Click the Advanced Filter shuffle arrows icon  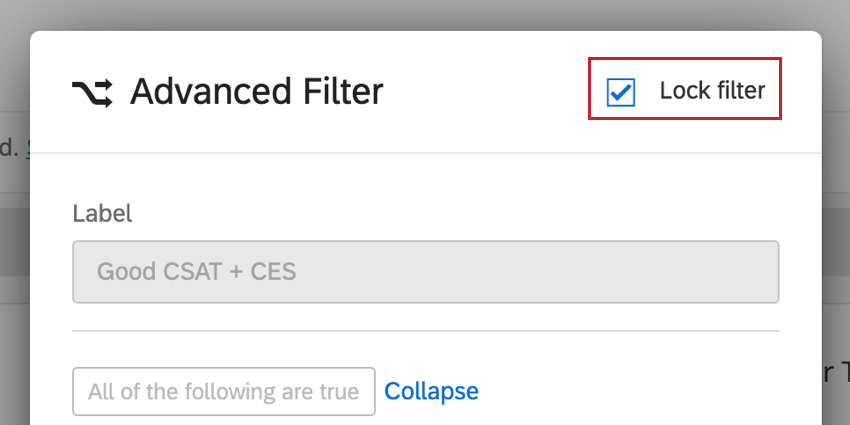93,93
